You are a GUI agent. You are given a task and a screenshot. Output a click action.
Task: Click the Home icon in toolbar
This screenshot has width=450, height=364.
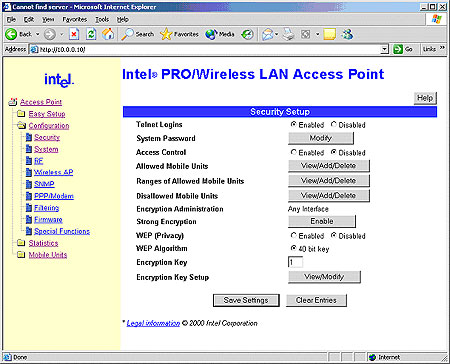point(108,34)
